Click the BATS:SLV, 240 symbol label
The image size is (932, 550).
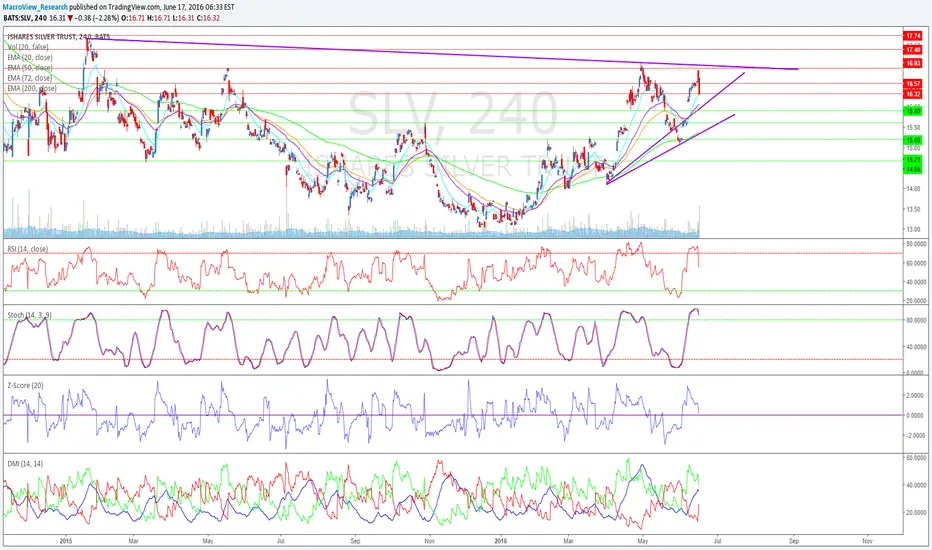point(25,18)
